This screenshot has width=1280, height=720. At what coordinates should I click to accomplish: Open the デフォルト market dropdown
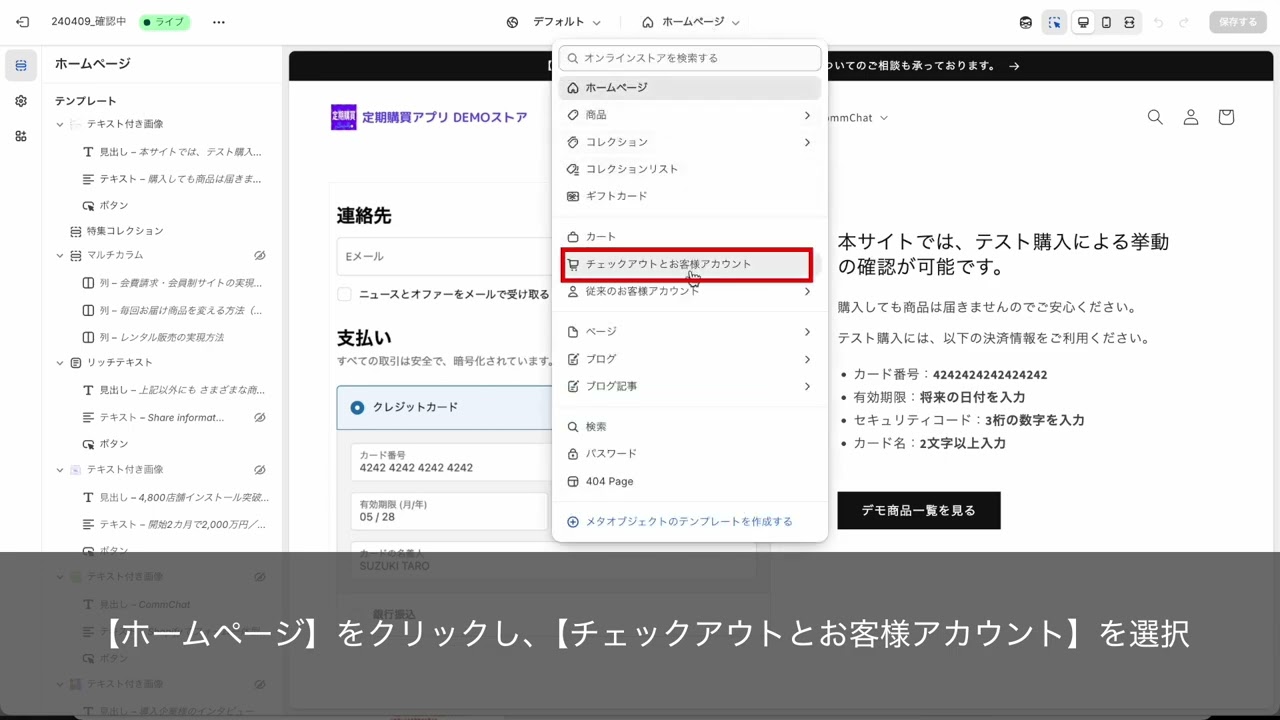click(x=554, y=22)
